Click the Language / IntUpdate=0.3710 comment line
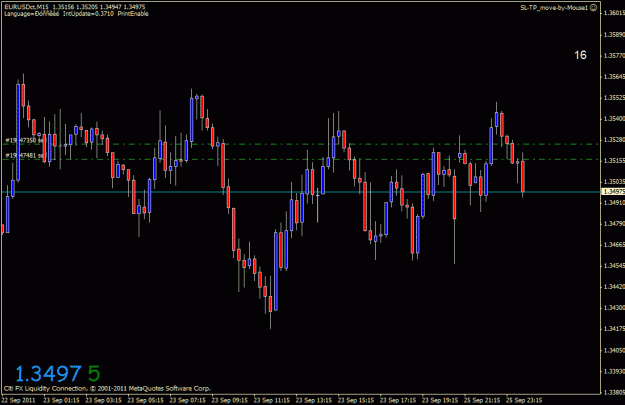Screen dimensions: 625x405 click(76, 14)
